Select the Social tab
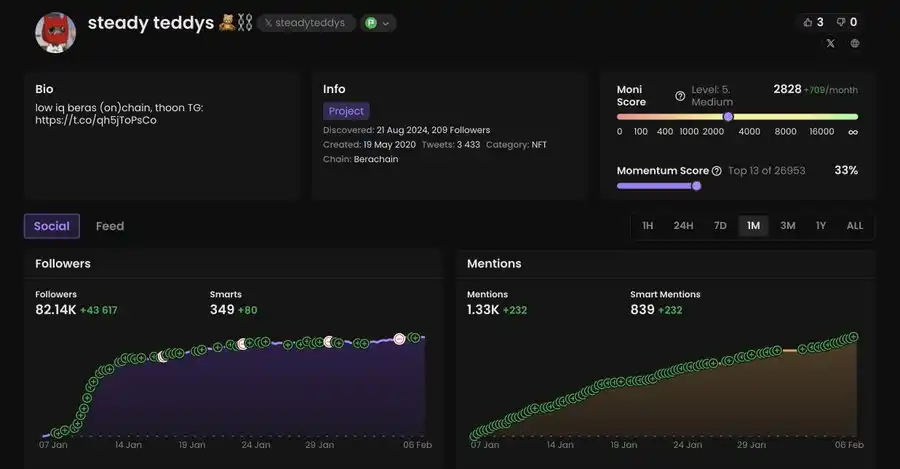Image resolution: width=900 pixels, height=469 pixels. [52, 226]
